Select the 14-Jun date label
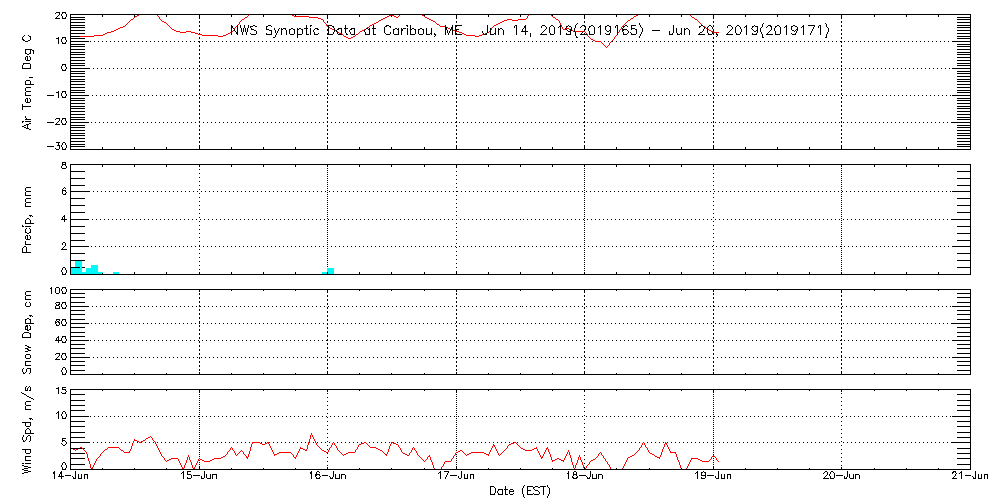1000x500 pixels. 71,477
